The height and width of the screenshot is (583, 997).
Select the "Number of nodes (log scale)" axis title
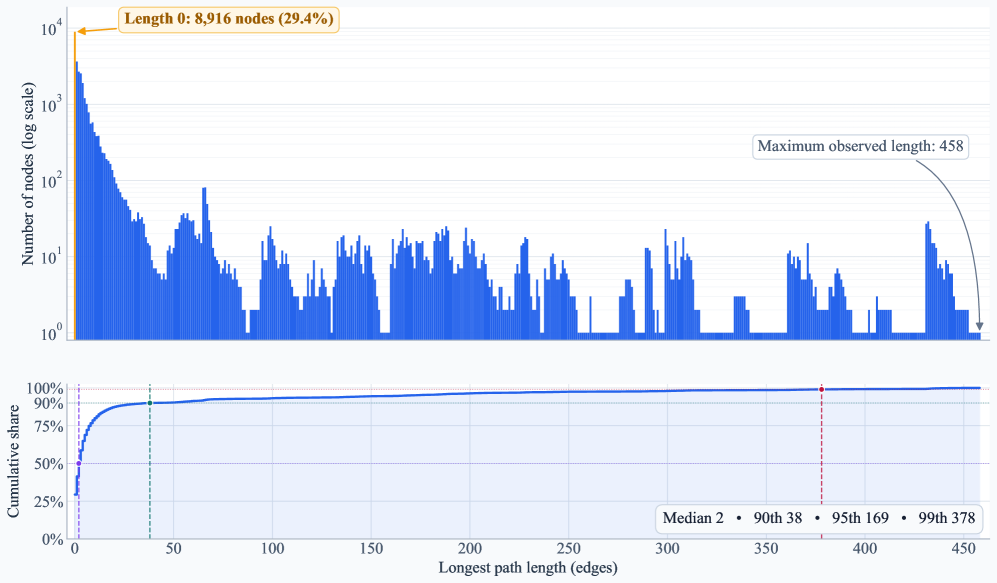click(x=28, y=174)
